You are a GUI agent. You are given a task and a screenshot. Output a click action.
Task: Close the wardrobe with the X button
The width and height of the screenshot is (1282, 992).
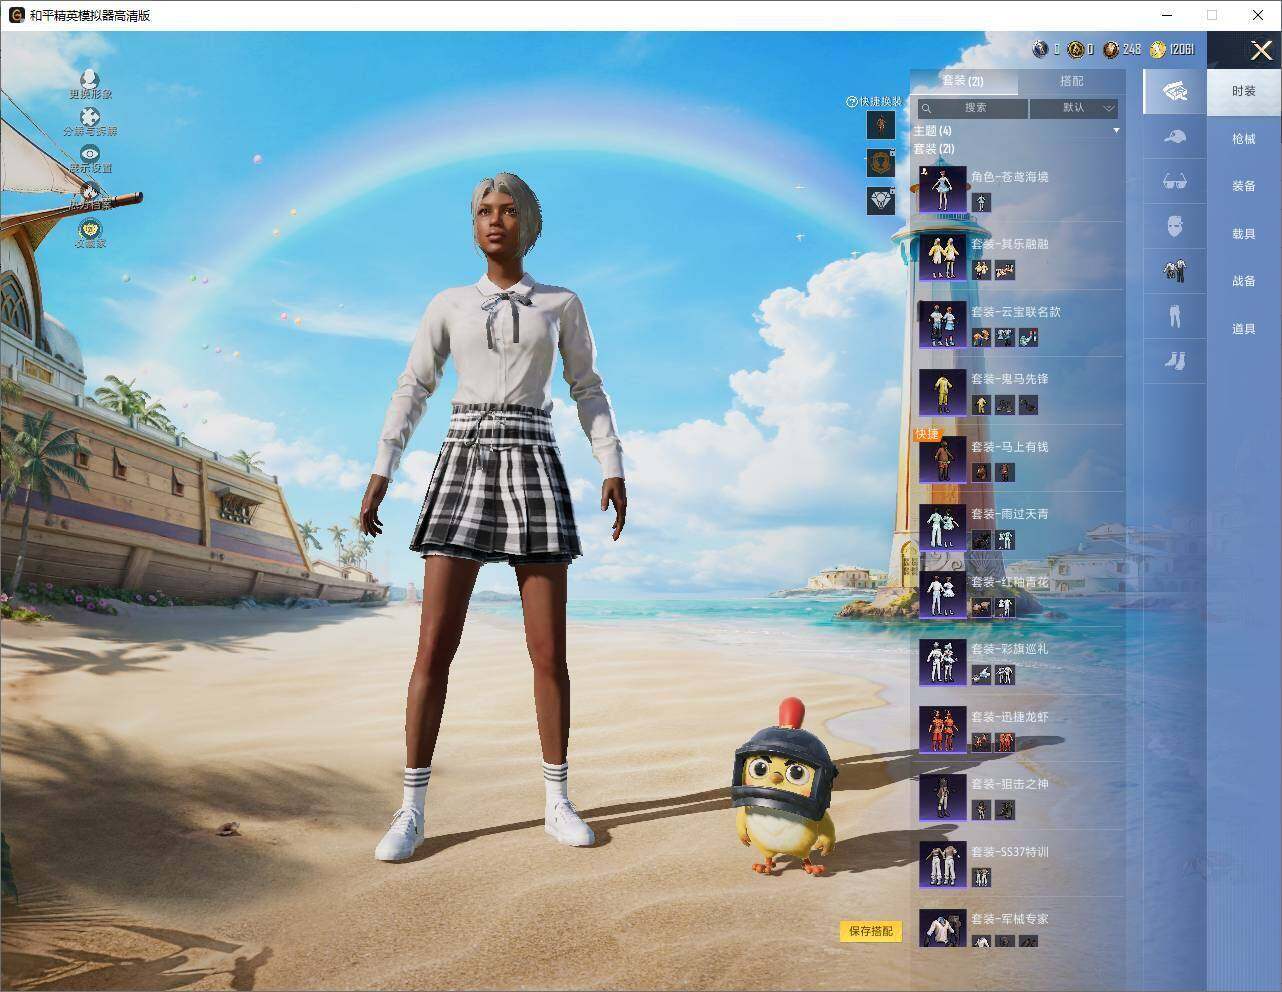click(1261, 50)
